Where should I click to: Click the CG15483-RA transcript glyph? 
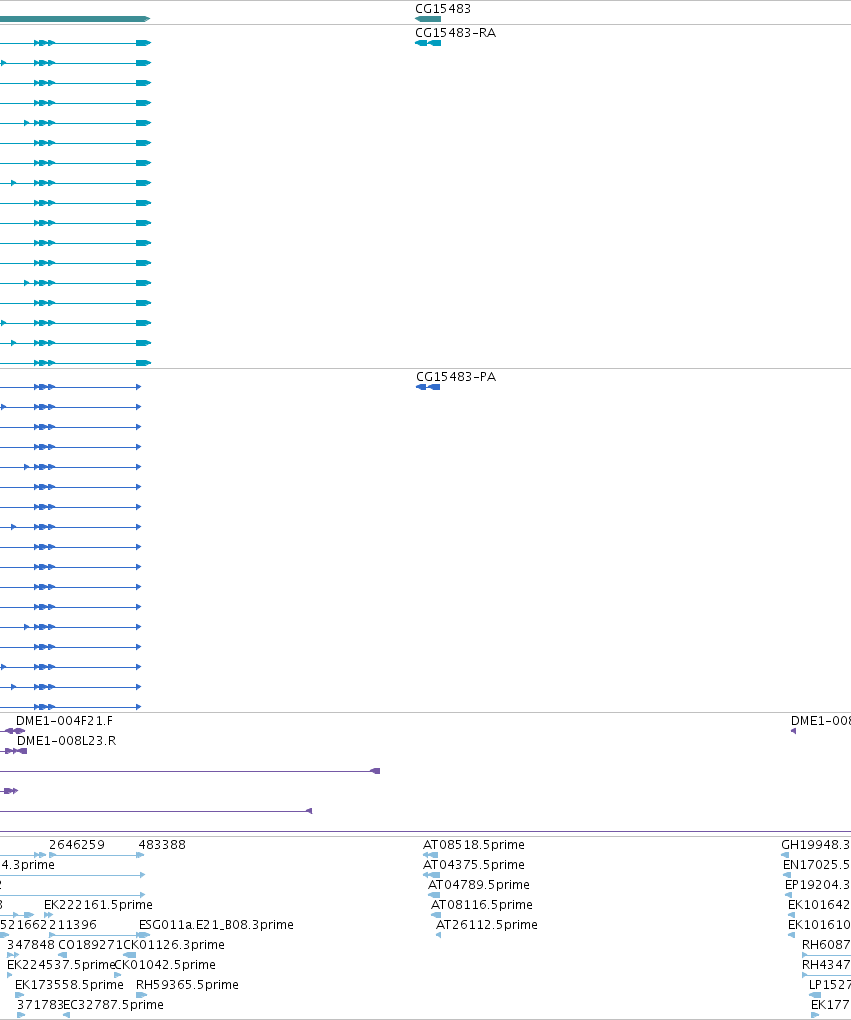pos(428,43)
